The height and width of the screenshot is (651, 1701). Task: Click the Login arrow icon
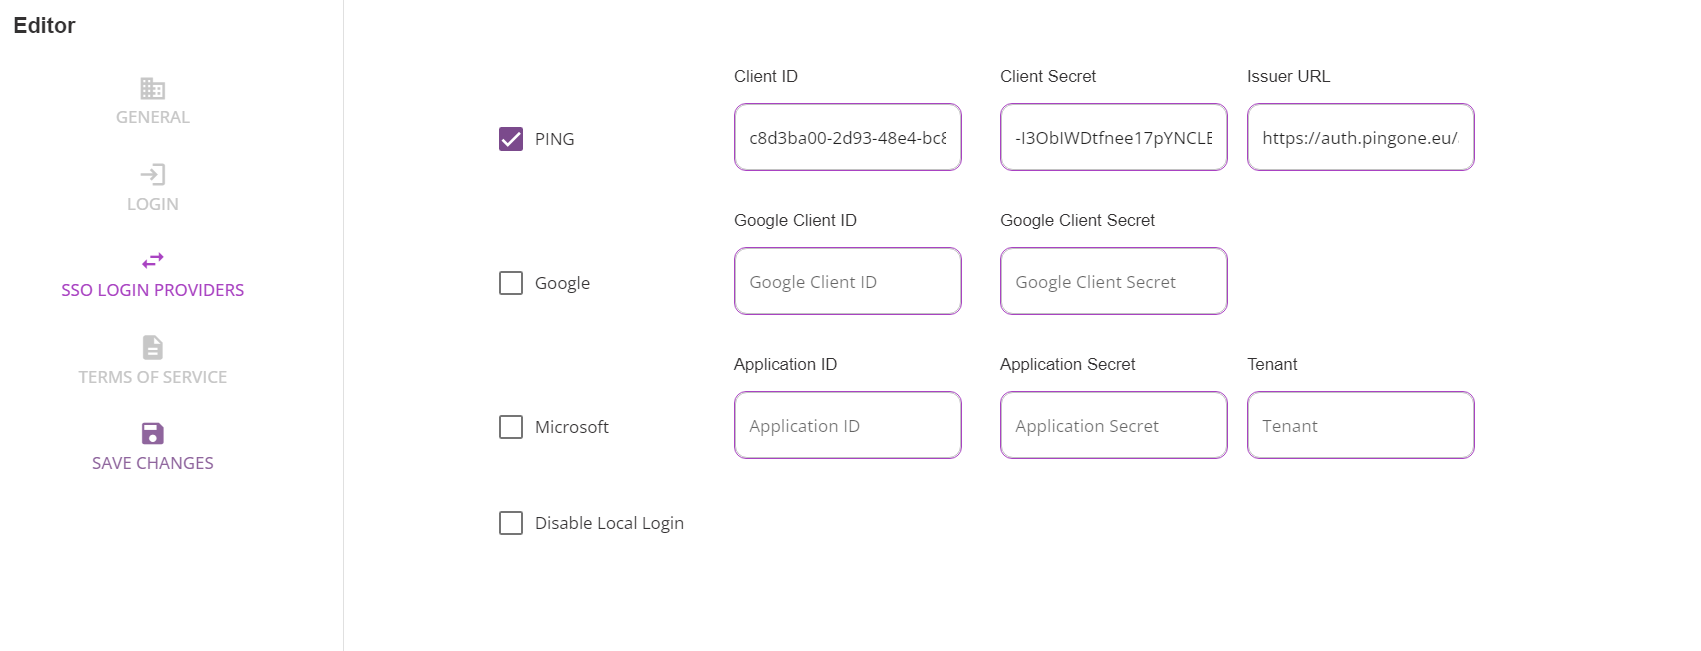click(152, 175)
